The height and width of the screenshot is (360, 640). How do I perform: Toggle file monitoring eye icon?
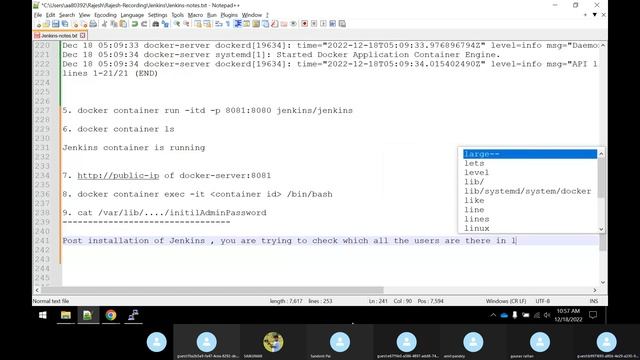point(293,24)
